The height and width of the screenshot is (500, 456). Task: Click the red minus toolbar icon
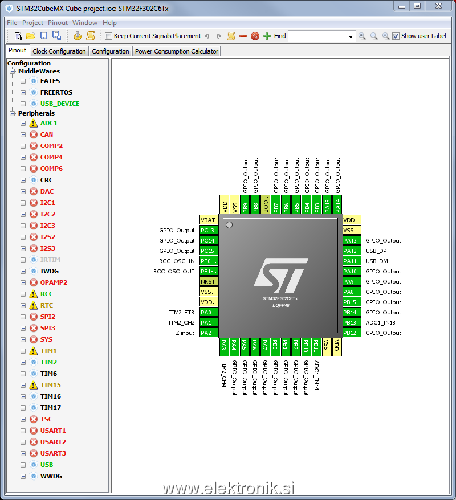click(243, 36)
